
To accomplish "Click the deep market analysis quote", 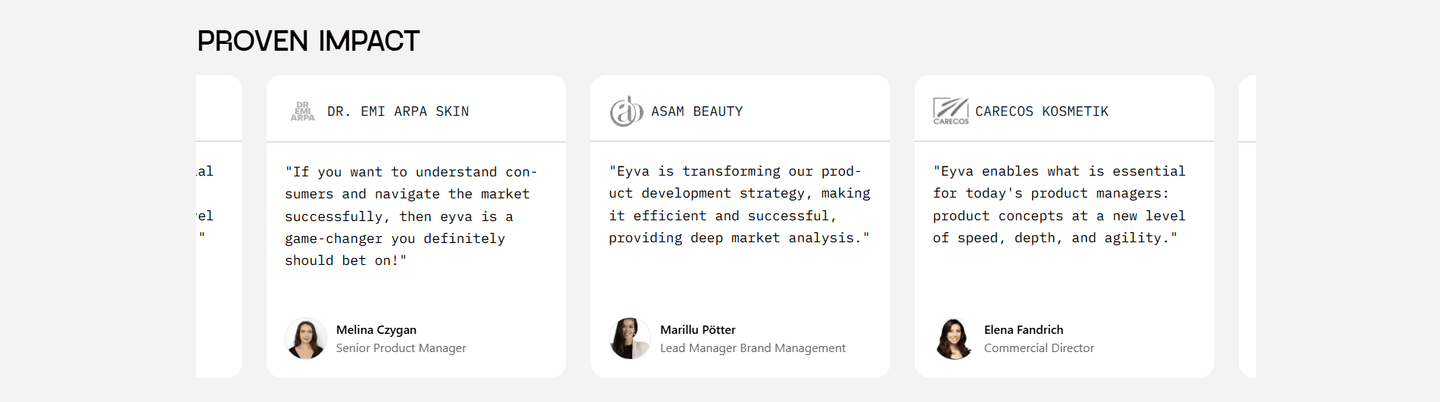I will (740, 204).
